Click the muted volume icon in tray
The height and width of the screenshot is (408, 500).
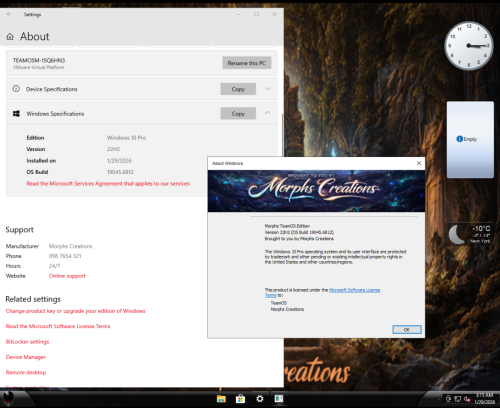point(467,399)
